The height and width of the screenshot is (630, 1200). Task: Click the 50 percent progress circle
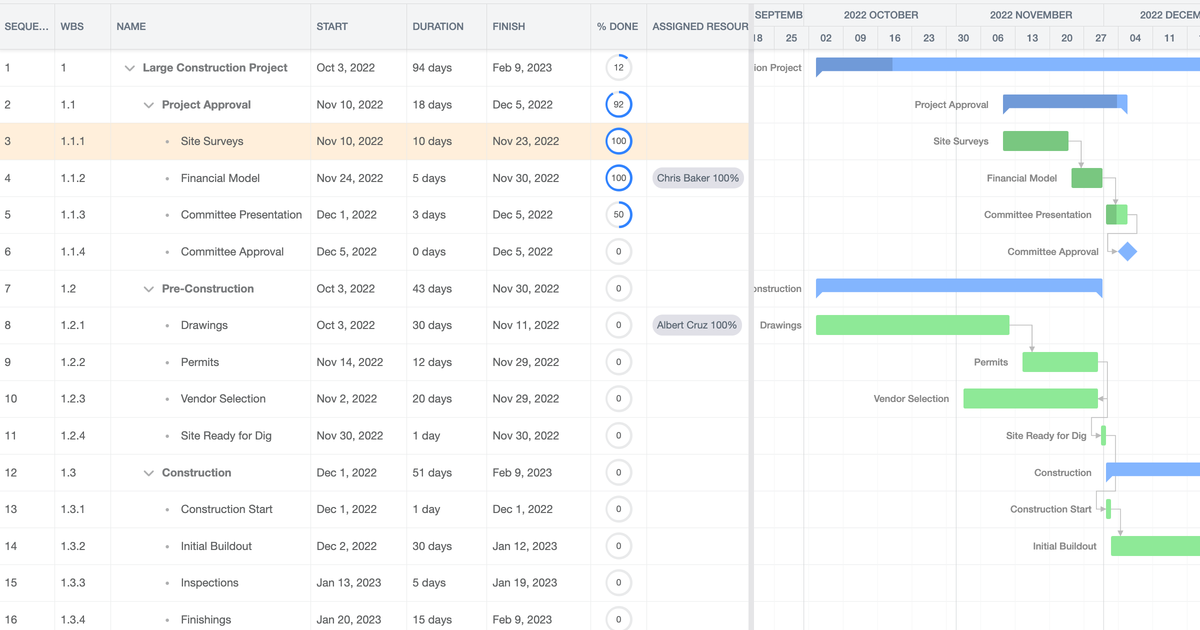[619, 215]
